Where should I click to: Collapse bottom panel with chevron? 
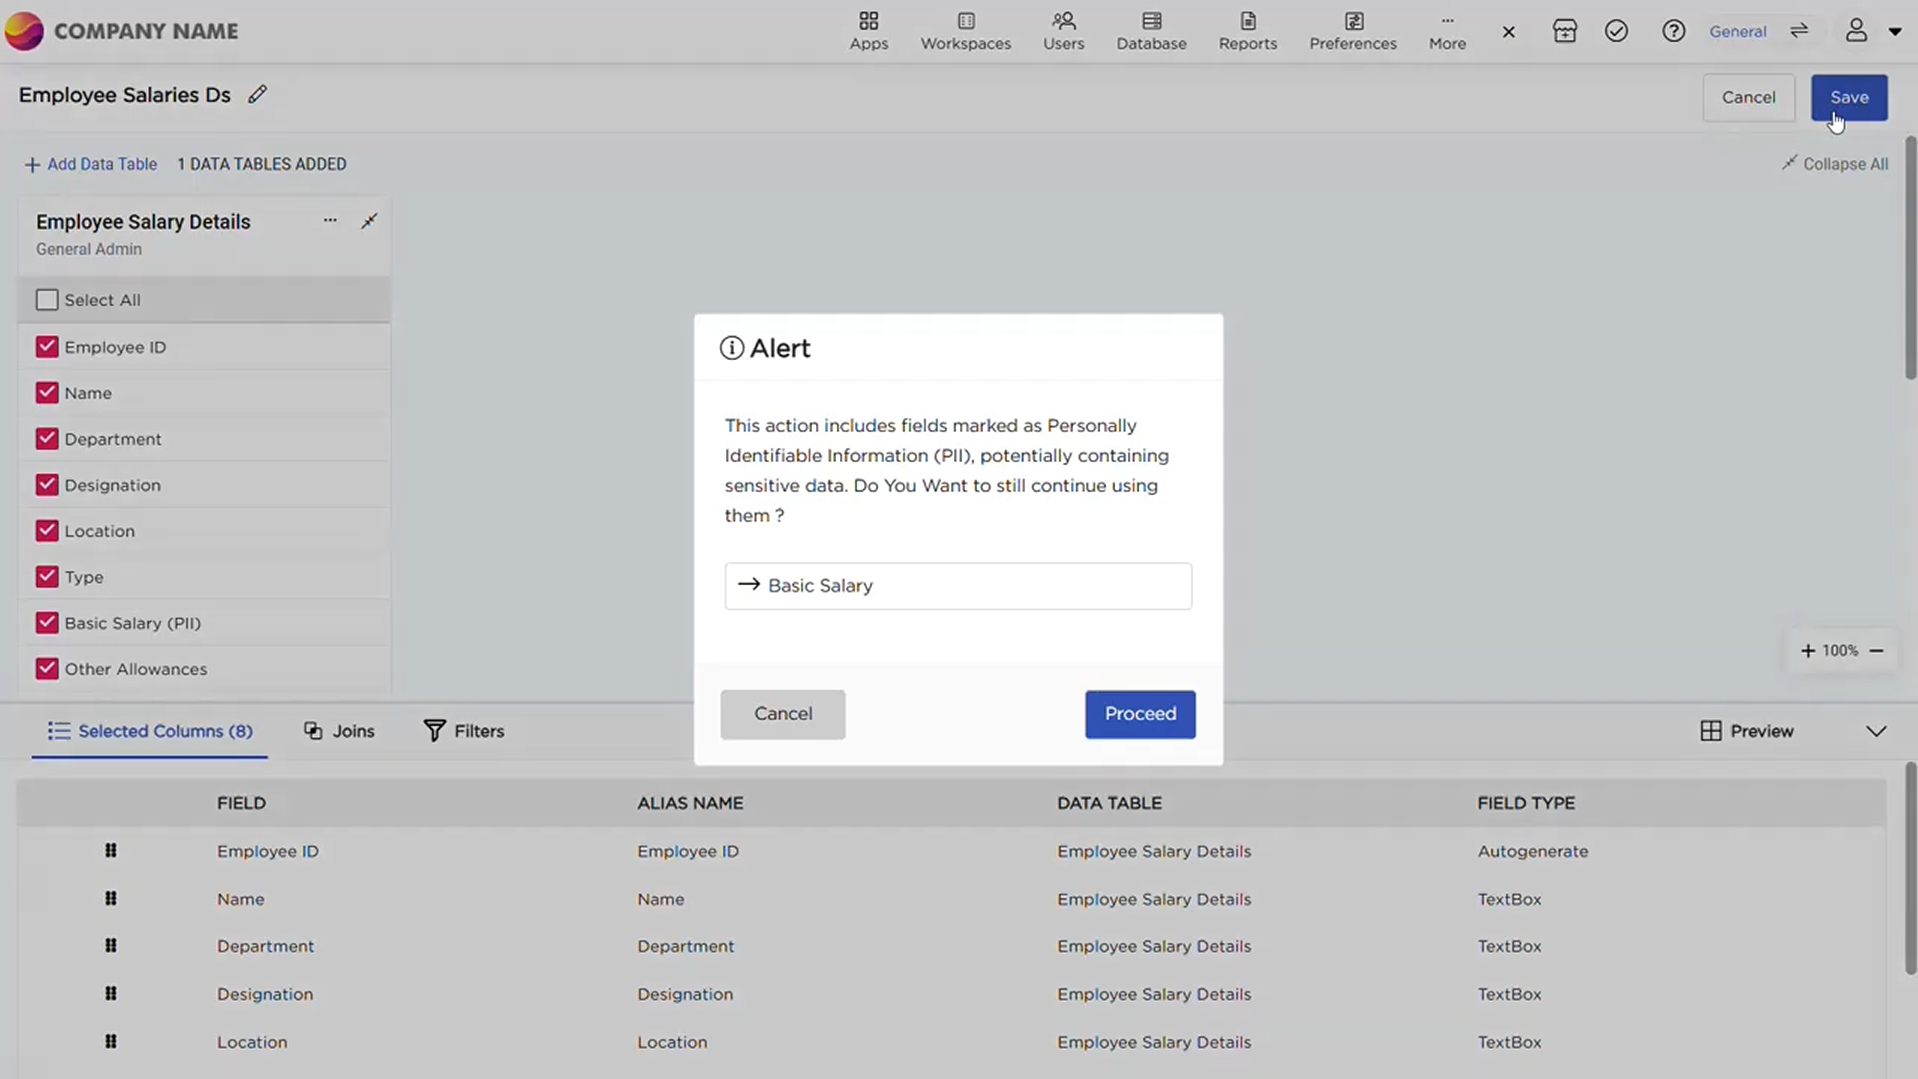point(1876,731)
